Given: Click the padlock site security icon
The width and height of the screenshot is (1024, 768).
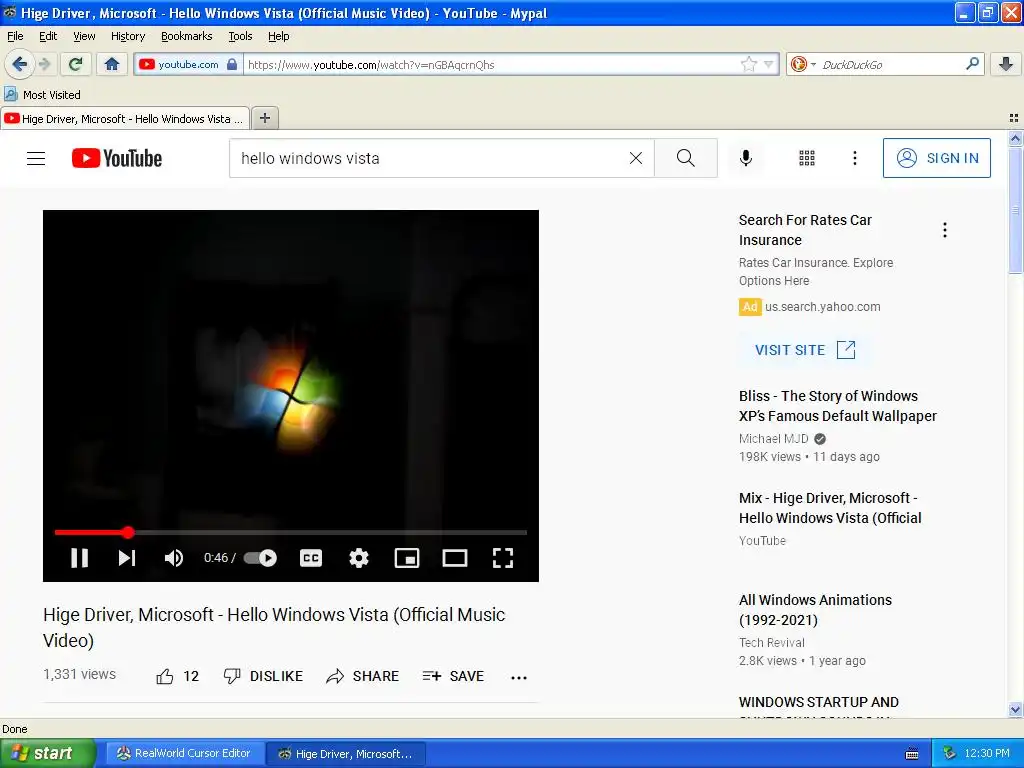Looking at the screenshot, I should pyautogui.click(x=232, y=64).
